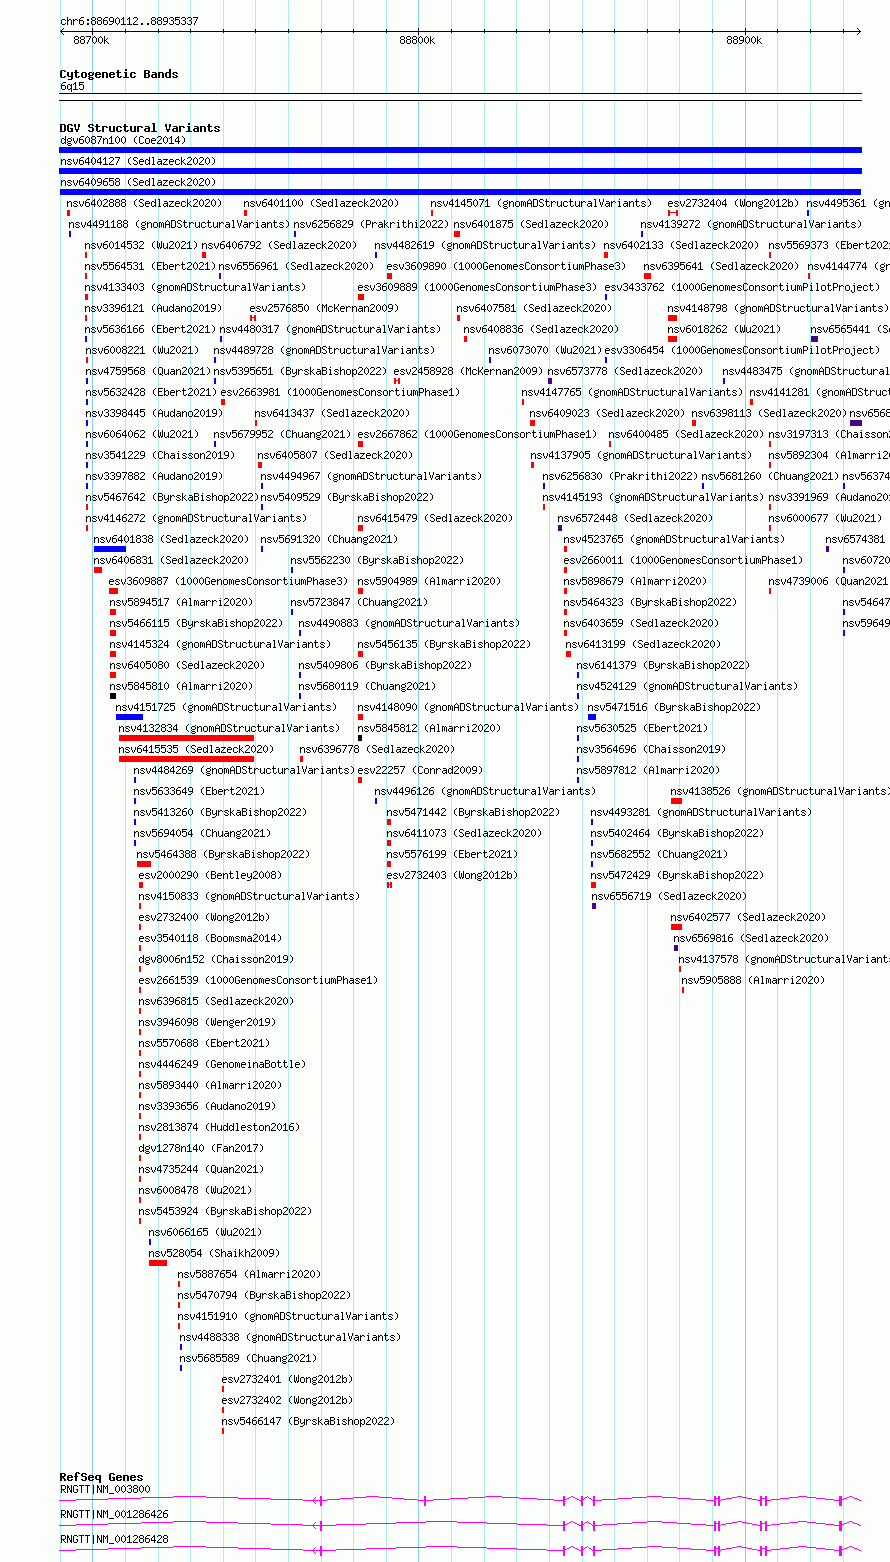Screen dimensions: 890x1562
Task: Click the blue bar under nsv4151725
Action: (x=129, y=717)
